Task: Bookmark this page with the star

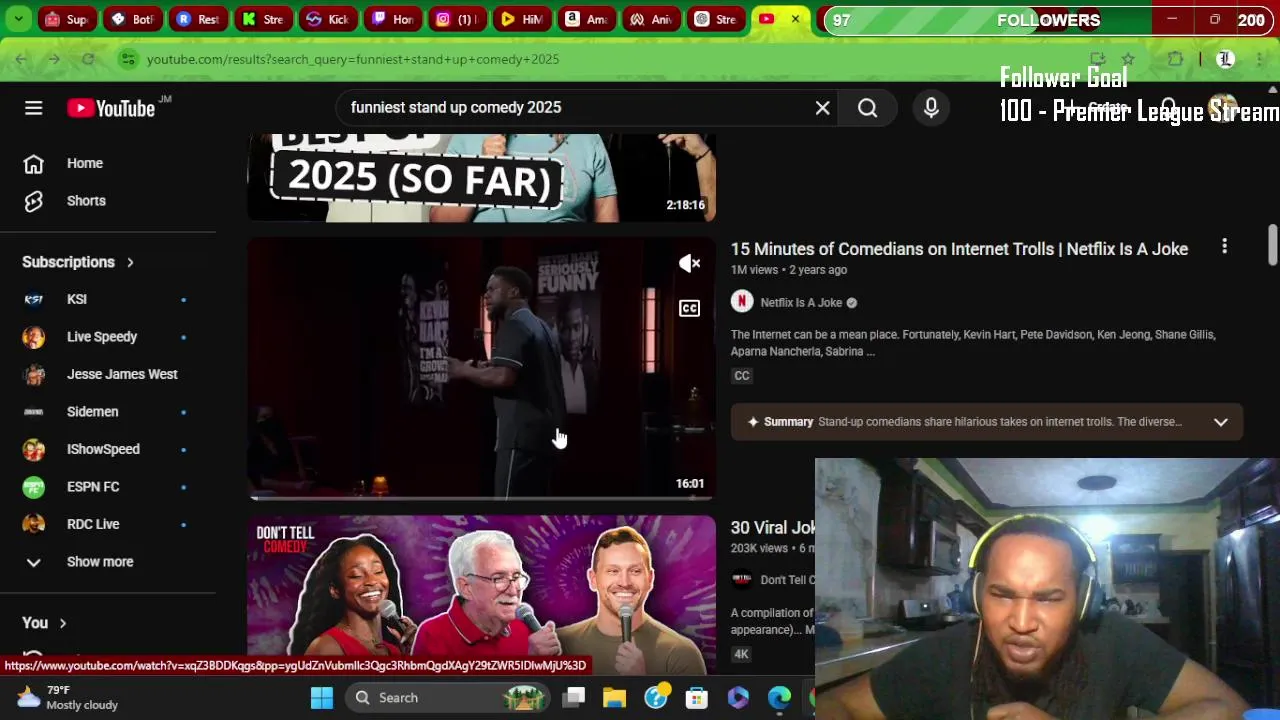Action: pos(1128,59)
